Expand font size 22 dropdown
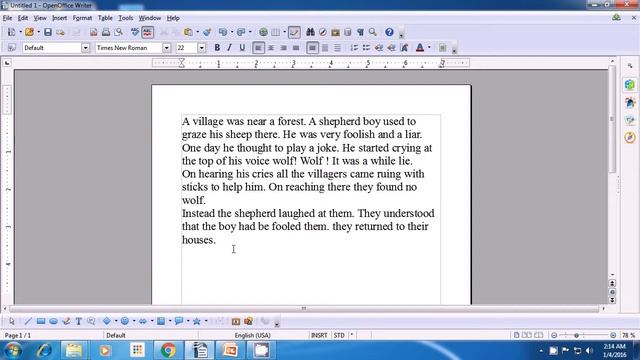The height and width of the screenshot is (360, 640). tap(202, 48)
